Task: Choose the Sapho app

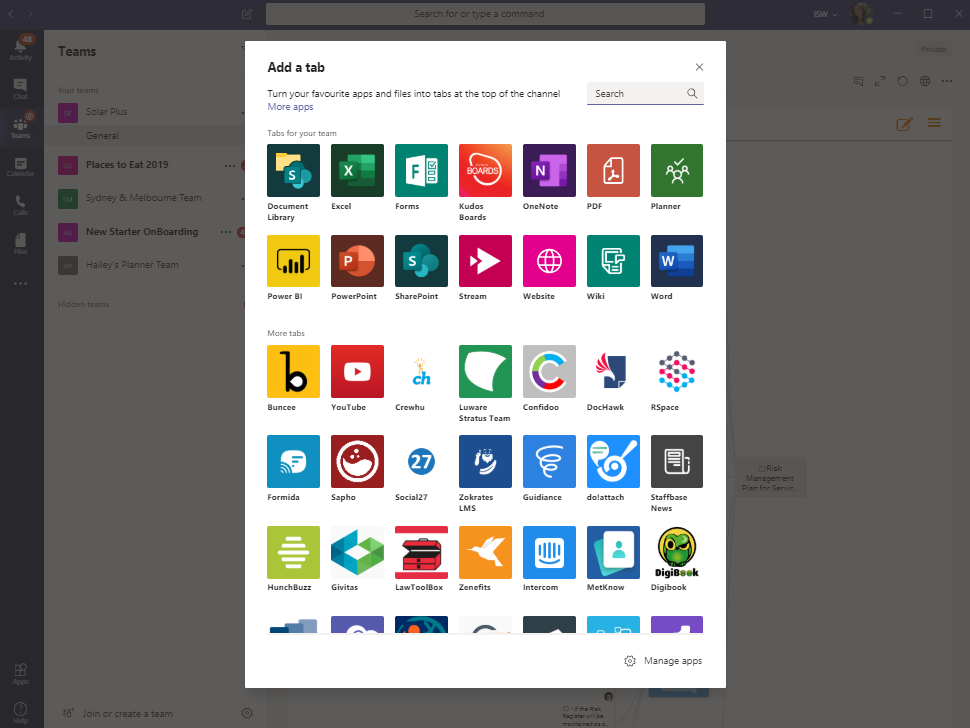Action: coord(357,461)
